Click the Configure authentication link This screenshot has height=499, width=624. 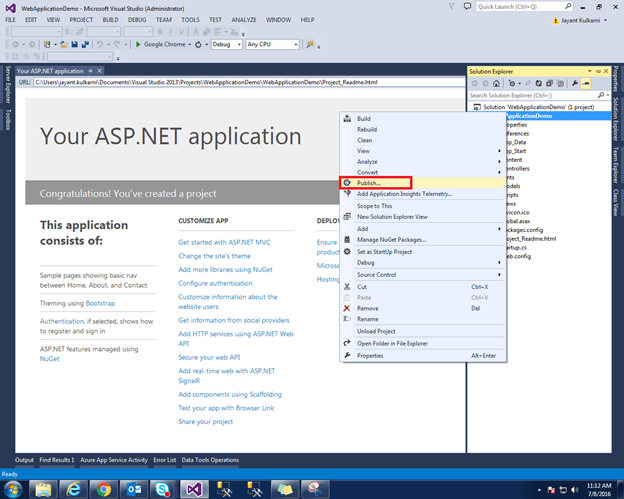[x=215, y=283]
